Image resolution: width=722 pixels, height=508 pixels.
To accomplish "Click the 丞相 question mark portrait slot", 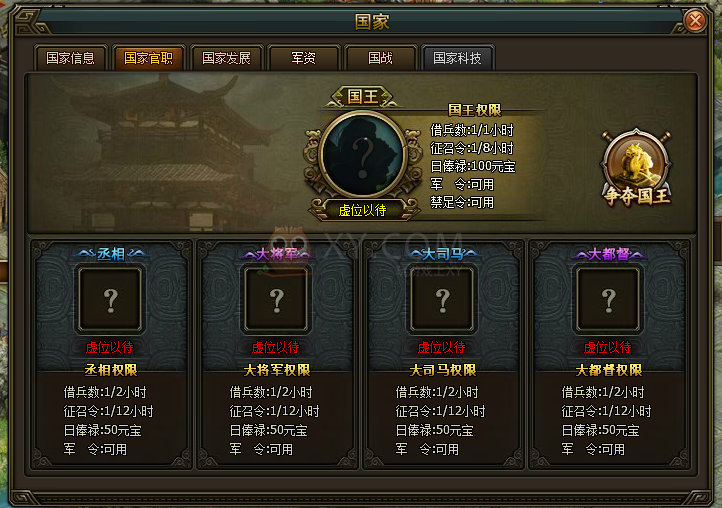I will (x=110, y=299).
